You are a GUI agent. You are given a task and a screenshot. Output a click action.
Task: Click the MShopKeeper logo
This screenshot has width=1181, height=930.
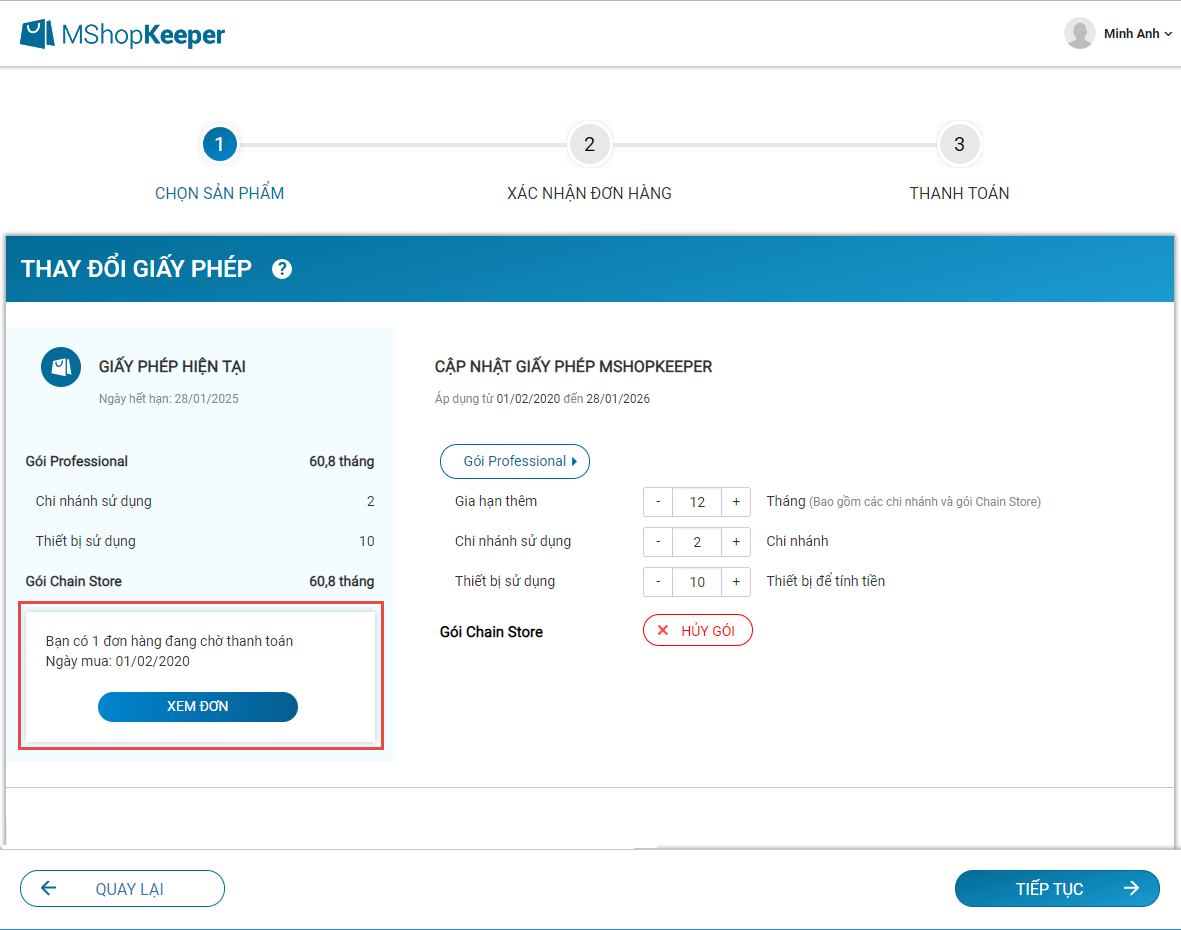pos(122,34)
